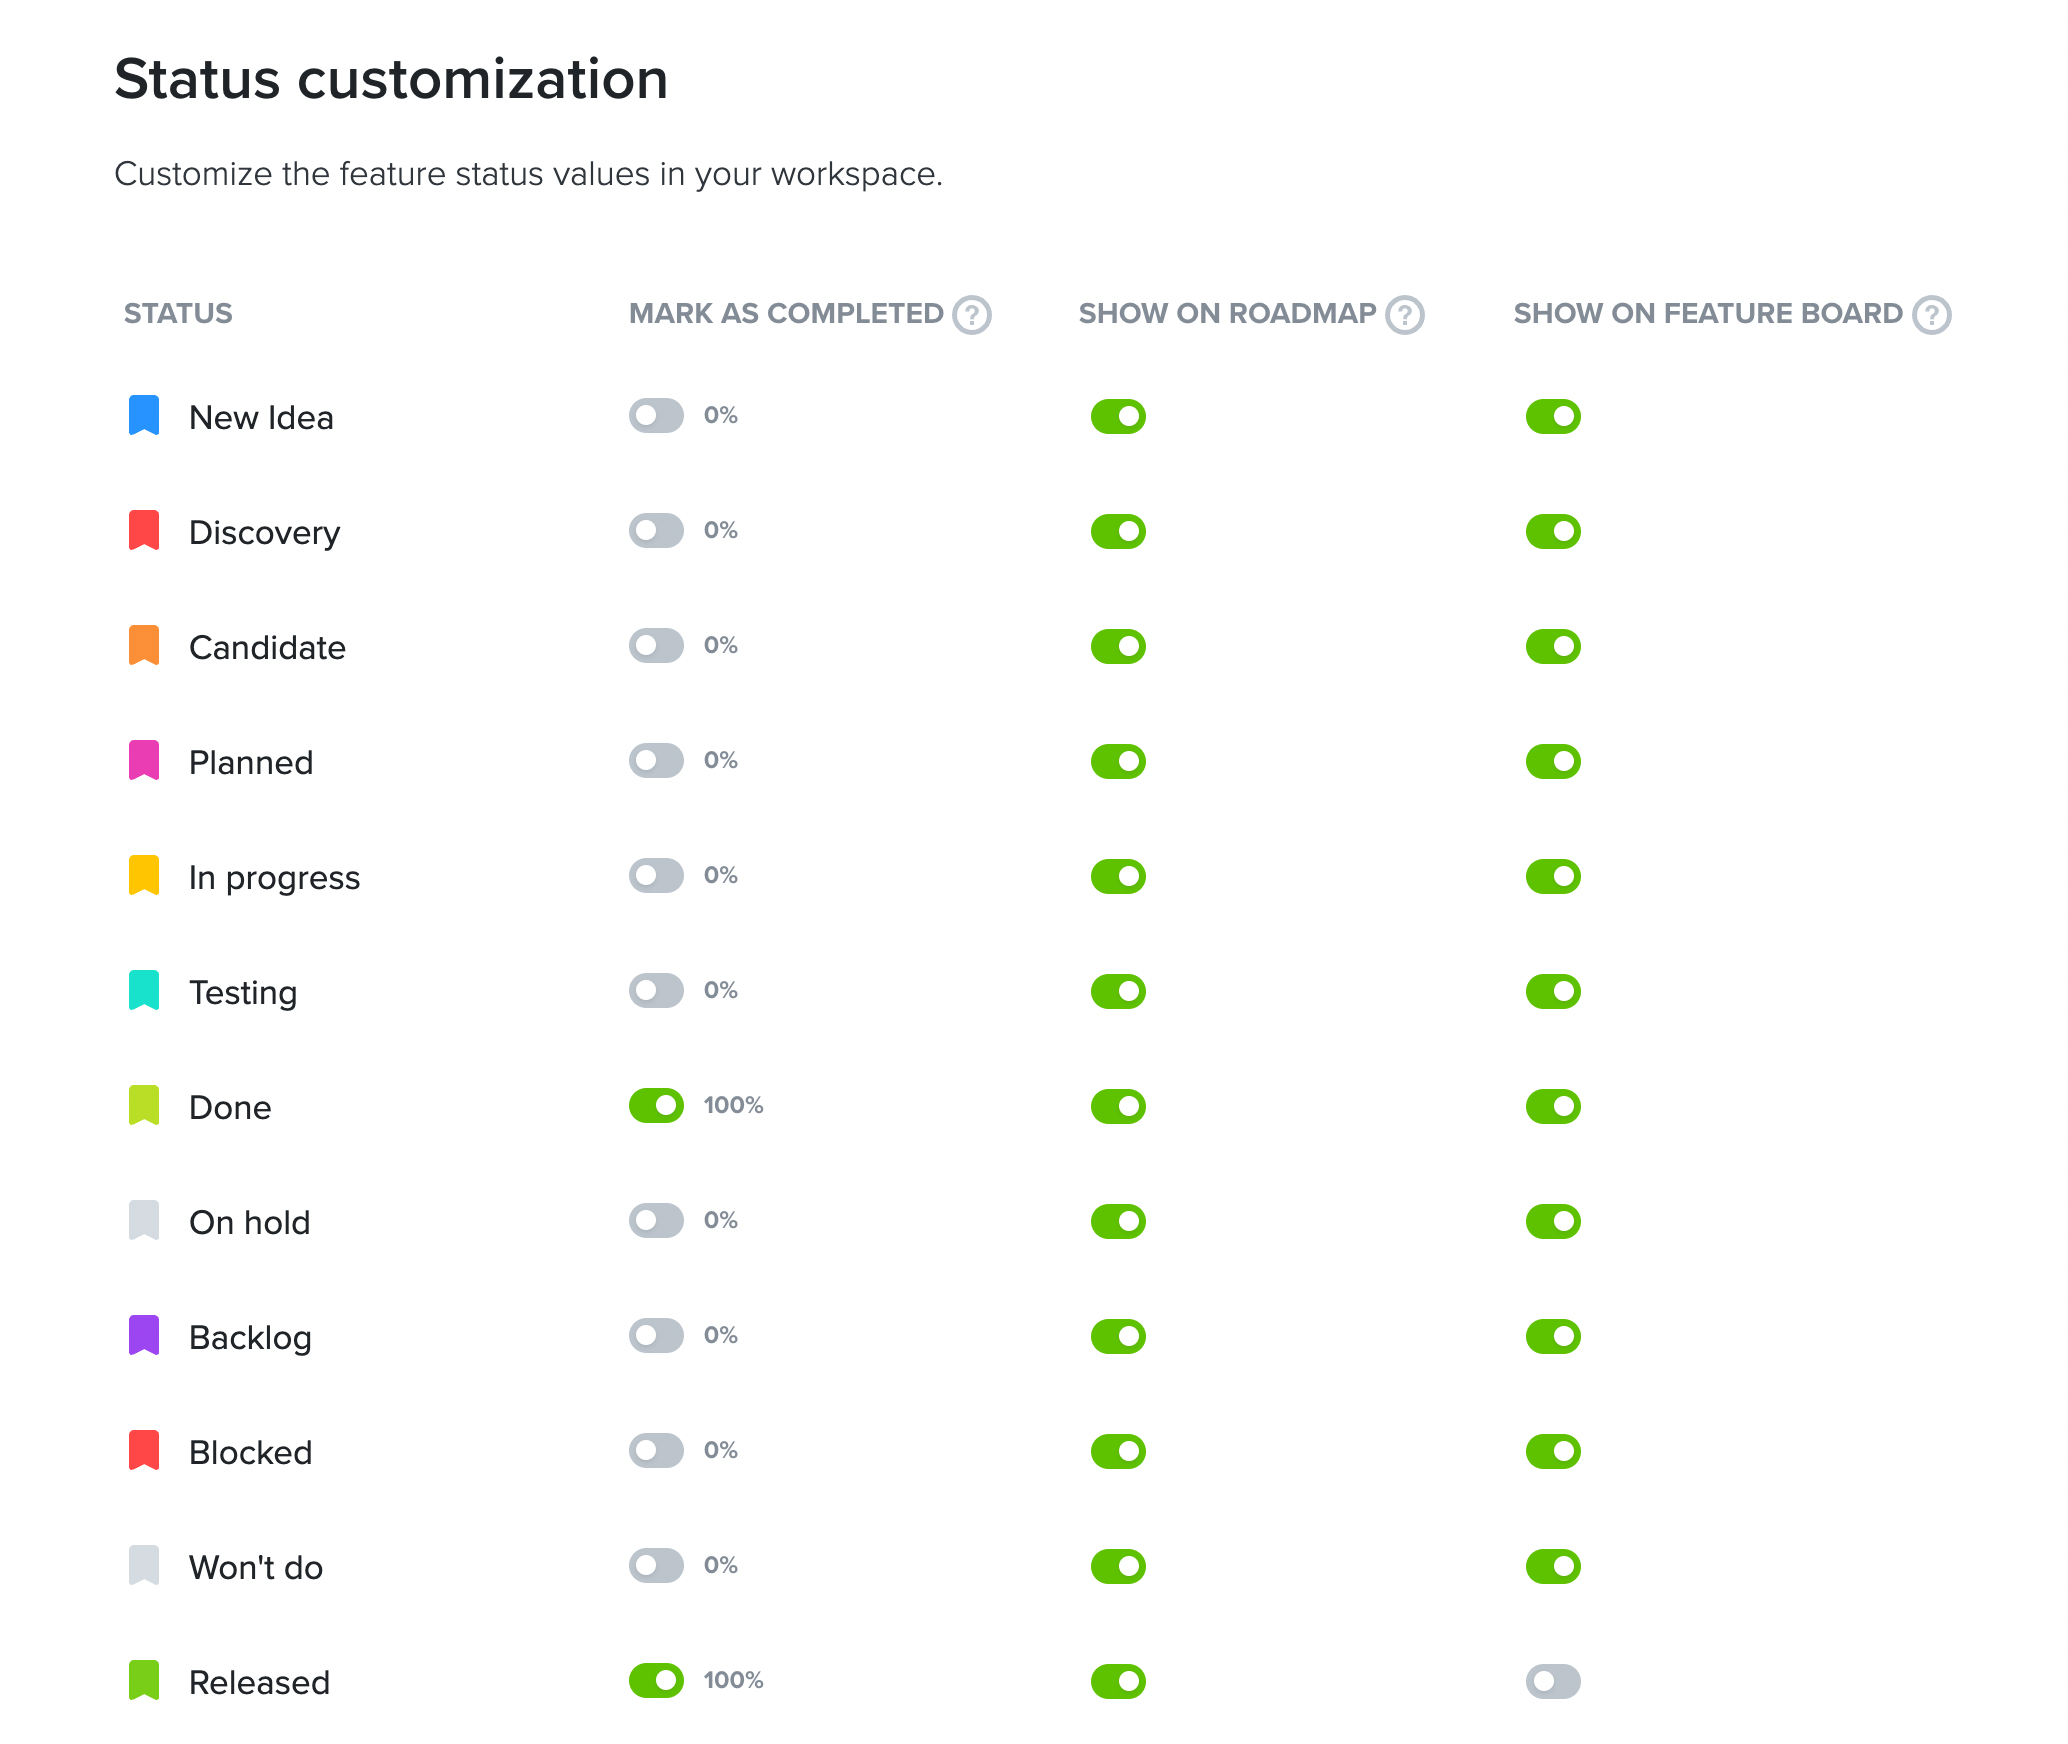Viewport: 2068px width, 1744px height.
Task: Click the Testing status name
Action: (243, 993)
